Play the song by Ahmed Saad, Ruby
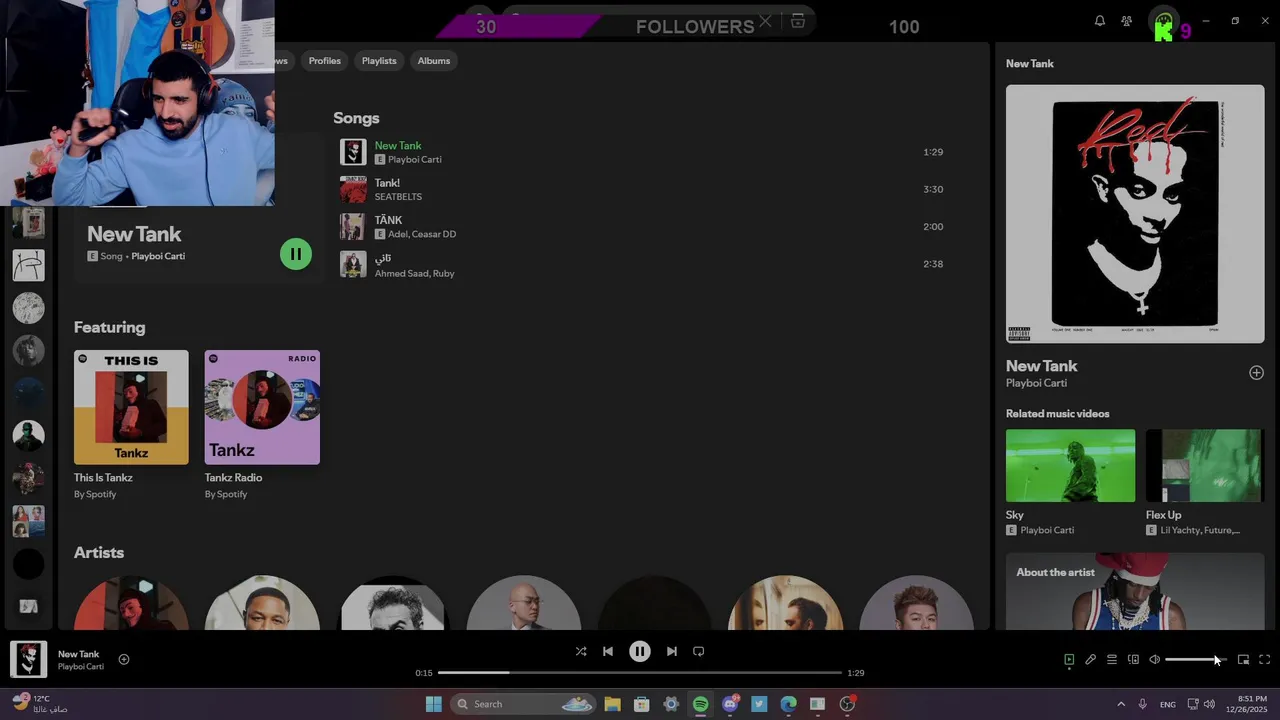Image resolution: width=1280 pixels, height=720 pixels. [x=640, y=264]
